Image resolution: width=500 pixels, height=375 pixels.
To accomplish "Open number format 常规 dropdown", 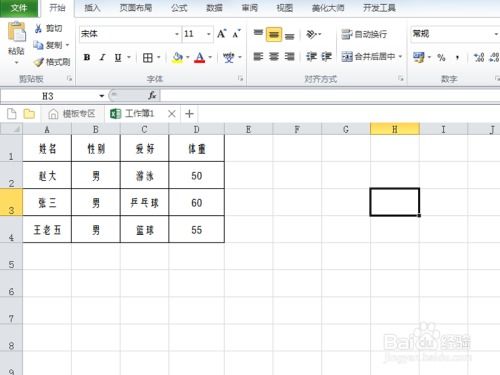I will point(496,34).
